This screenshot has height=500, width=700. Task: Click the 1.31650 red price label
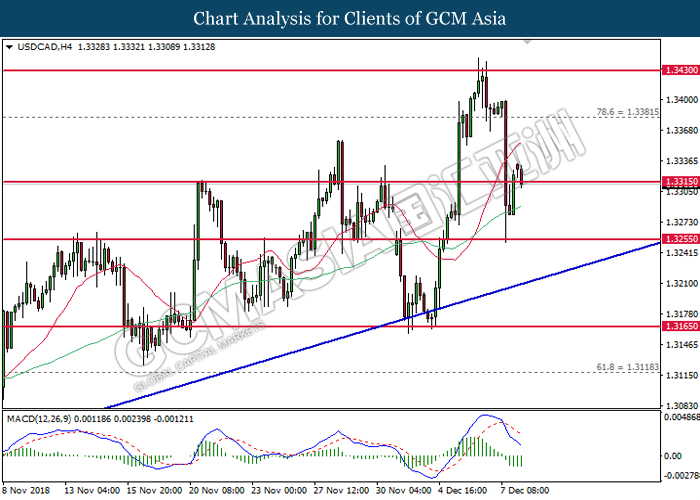681,326
